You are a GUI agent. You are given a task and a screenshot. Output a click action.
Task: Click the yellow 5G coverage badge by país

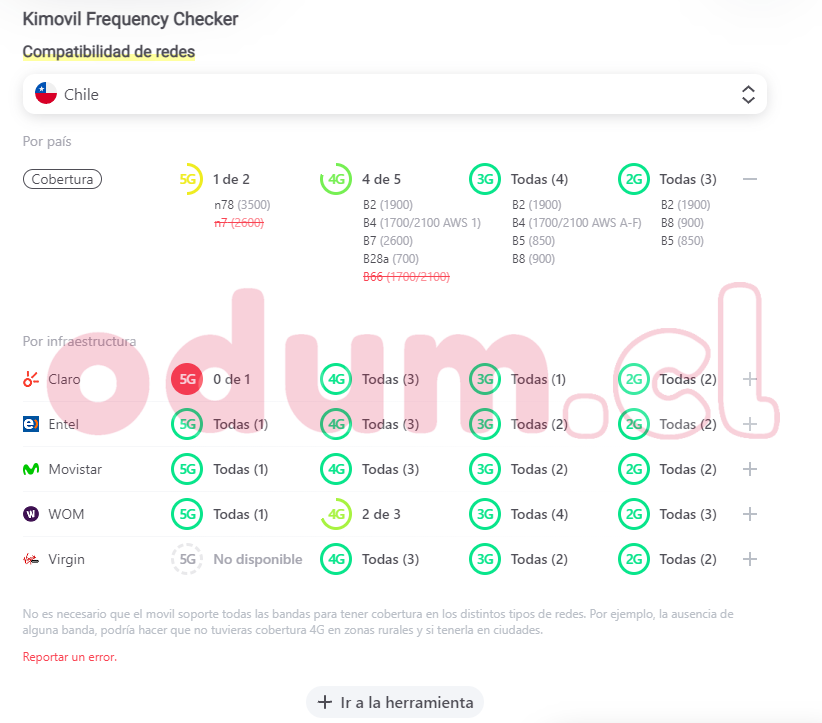click(x=189, y=180)
